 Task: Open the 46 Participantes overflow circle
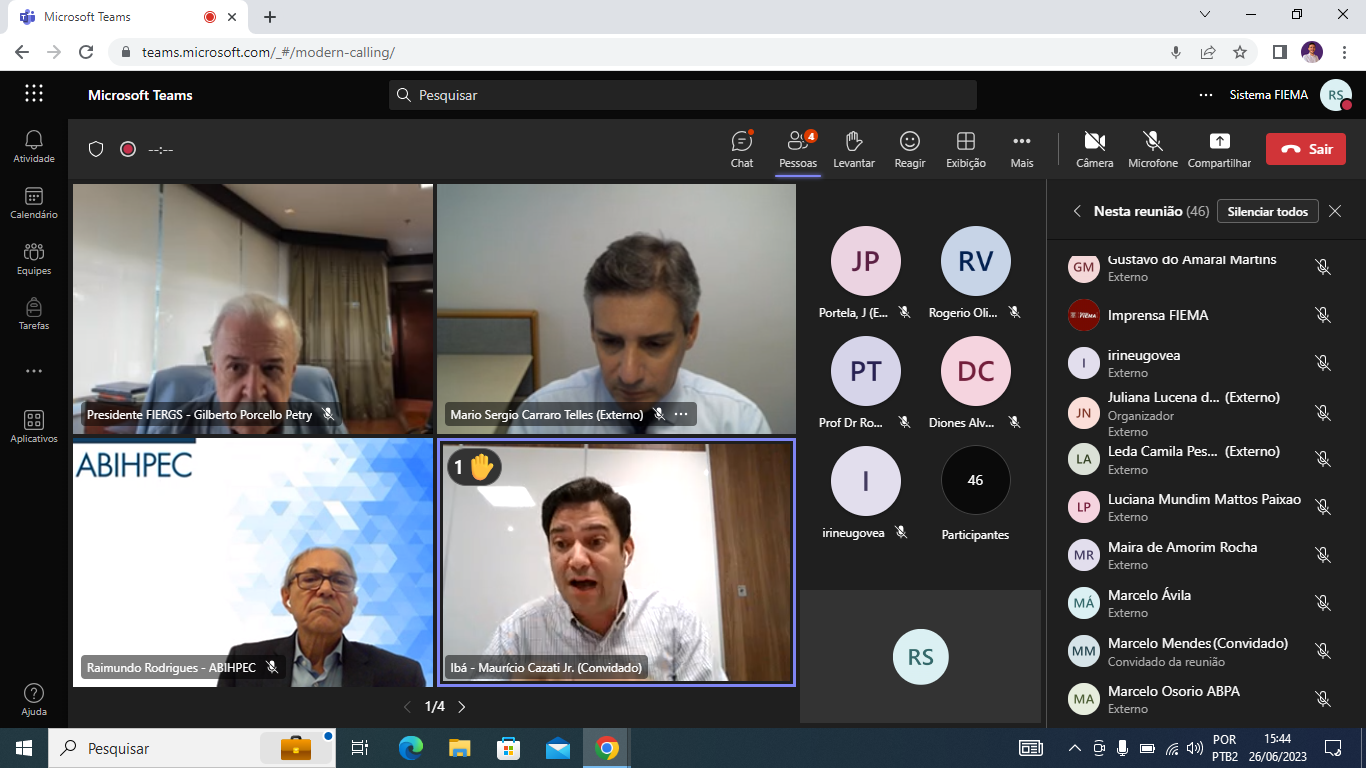pyautogui.click(x=976, y=481)
